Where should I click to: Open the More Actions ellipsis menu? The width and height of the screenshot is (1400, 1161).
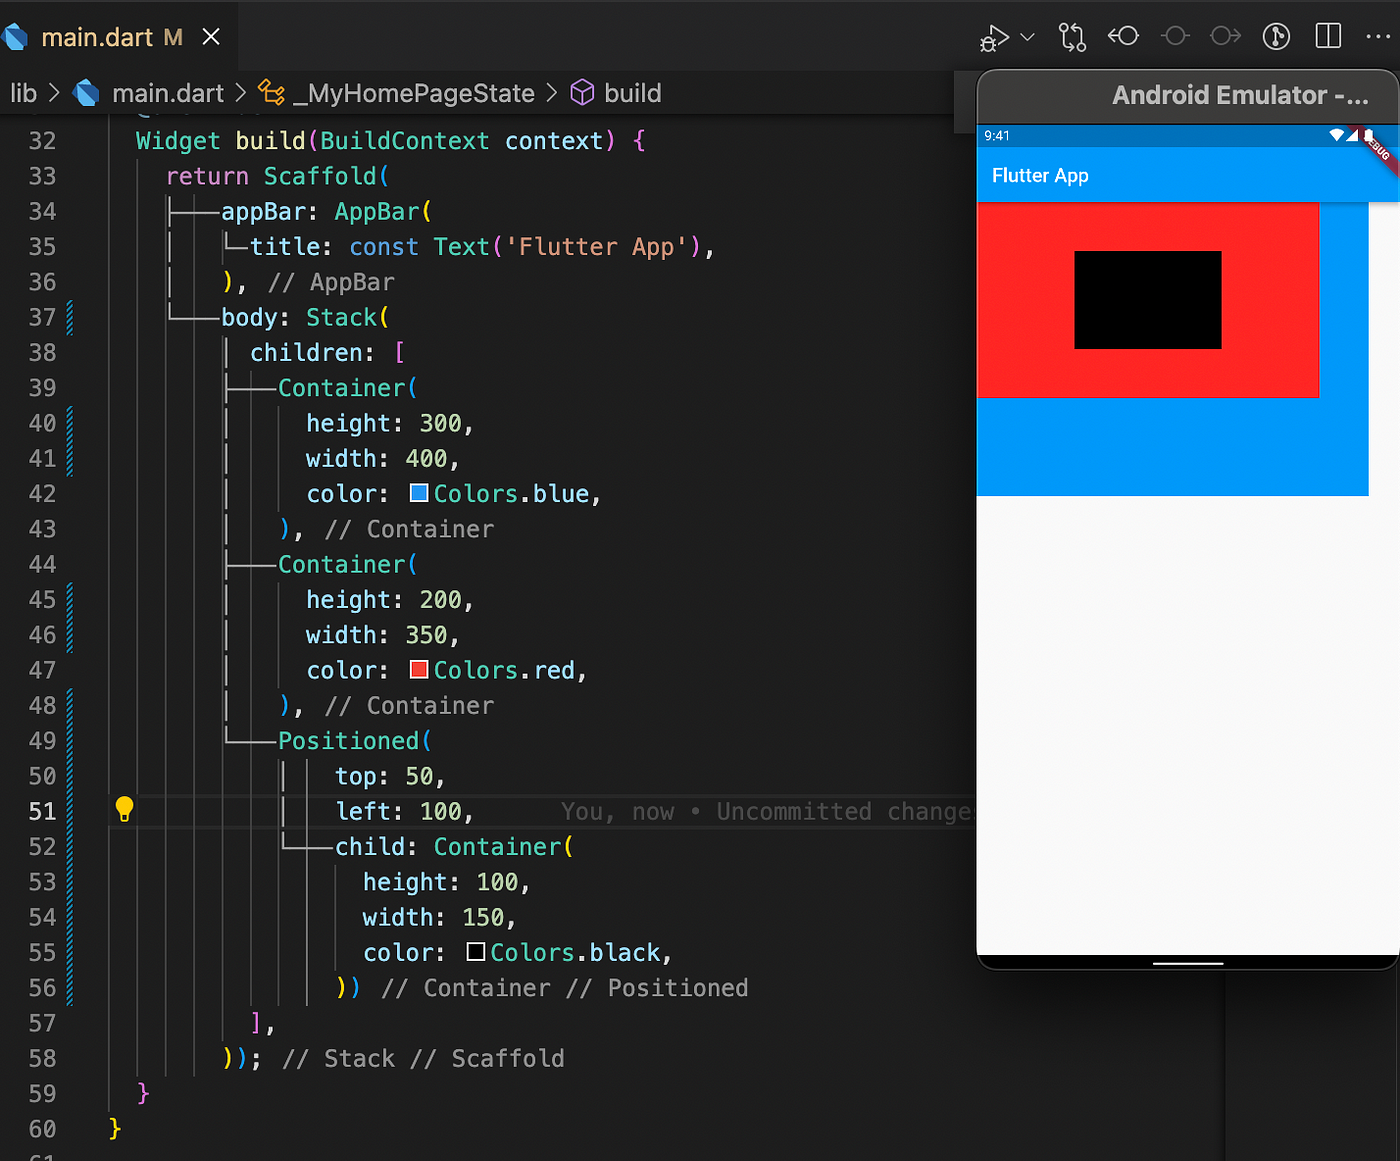click(x=1378, y=37)
